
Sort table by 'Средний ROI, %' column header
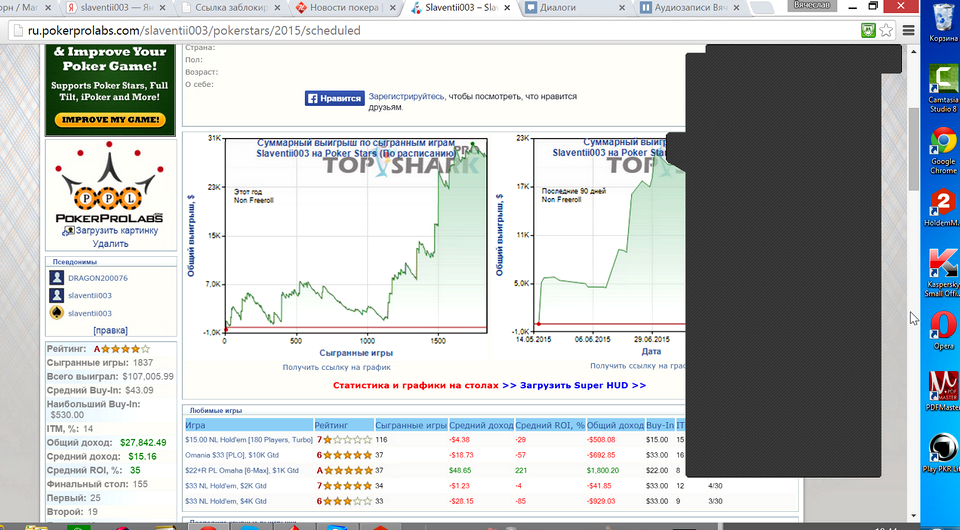pyautogui.click(x=548, y=425)
